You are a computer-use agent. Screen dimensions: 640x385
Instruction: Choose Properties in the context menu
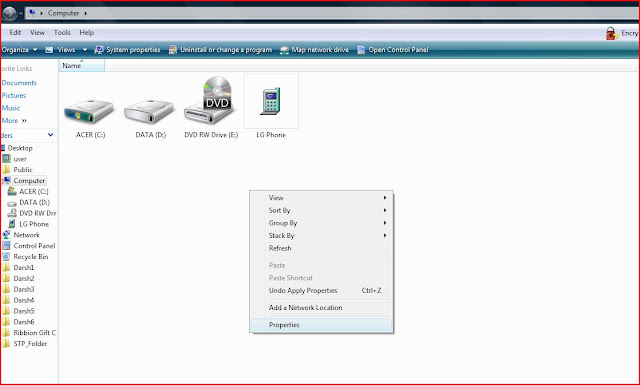322,325
